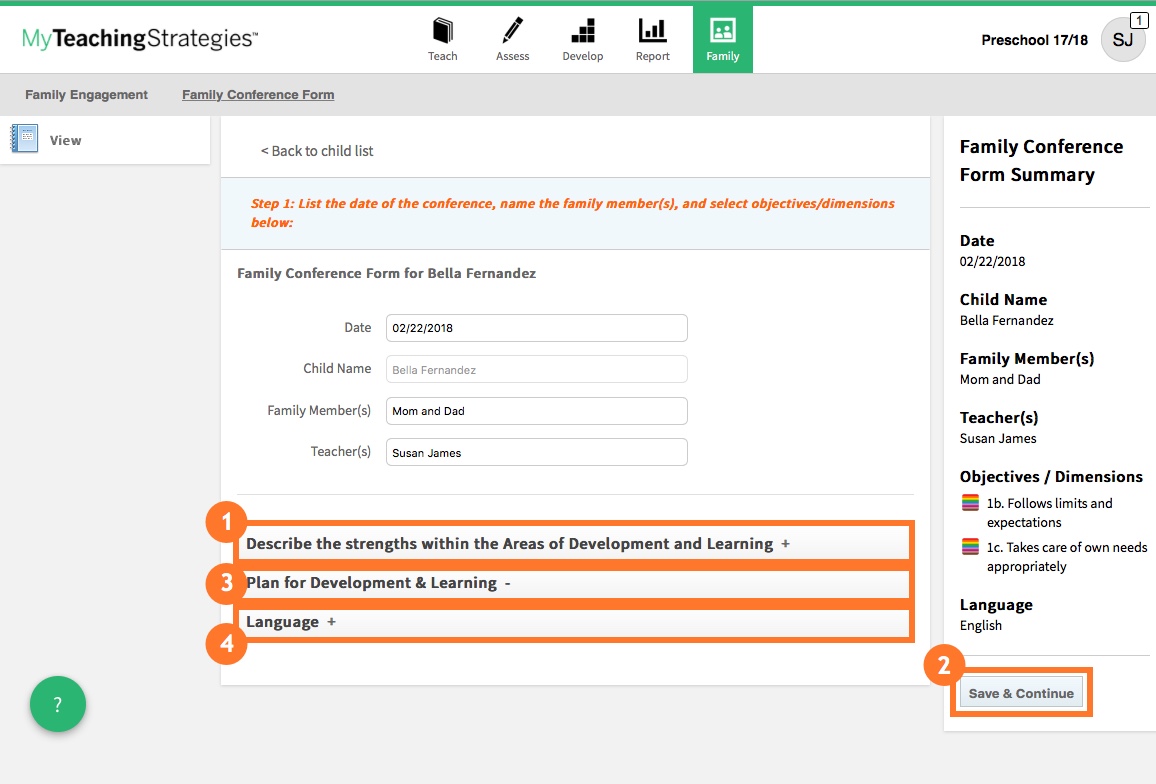Open the Family Conference Form tab
Viewport: 1156px width, 784px height.
[257, 94]
